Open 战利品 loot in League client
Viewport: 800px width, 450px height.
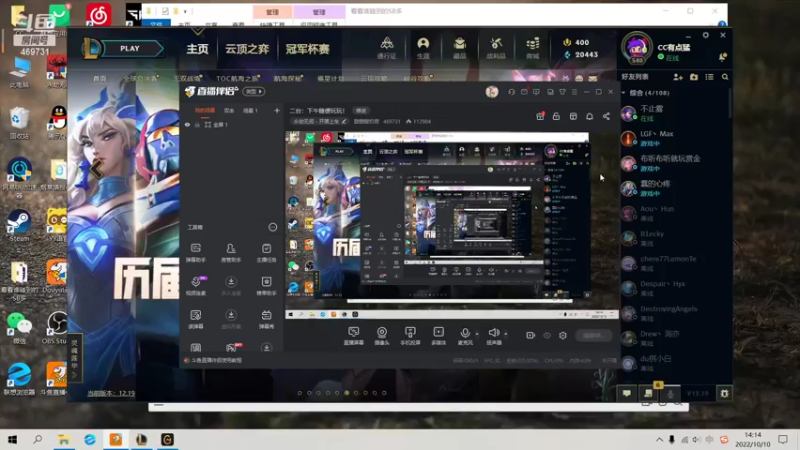(x=496, y=48)
